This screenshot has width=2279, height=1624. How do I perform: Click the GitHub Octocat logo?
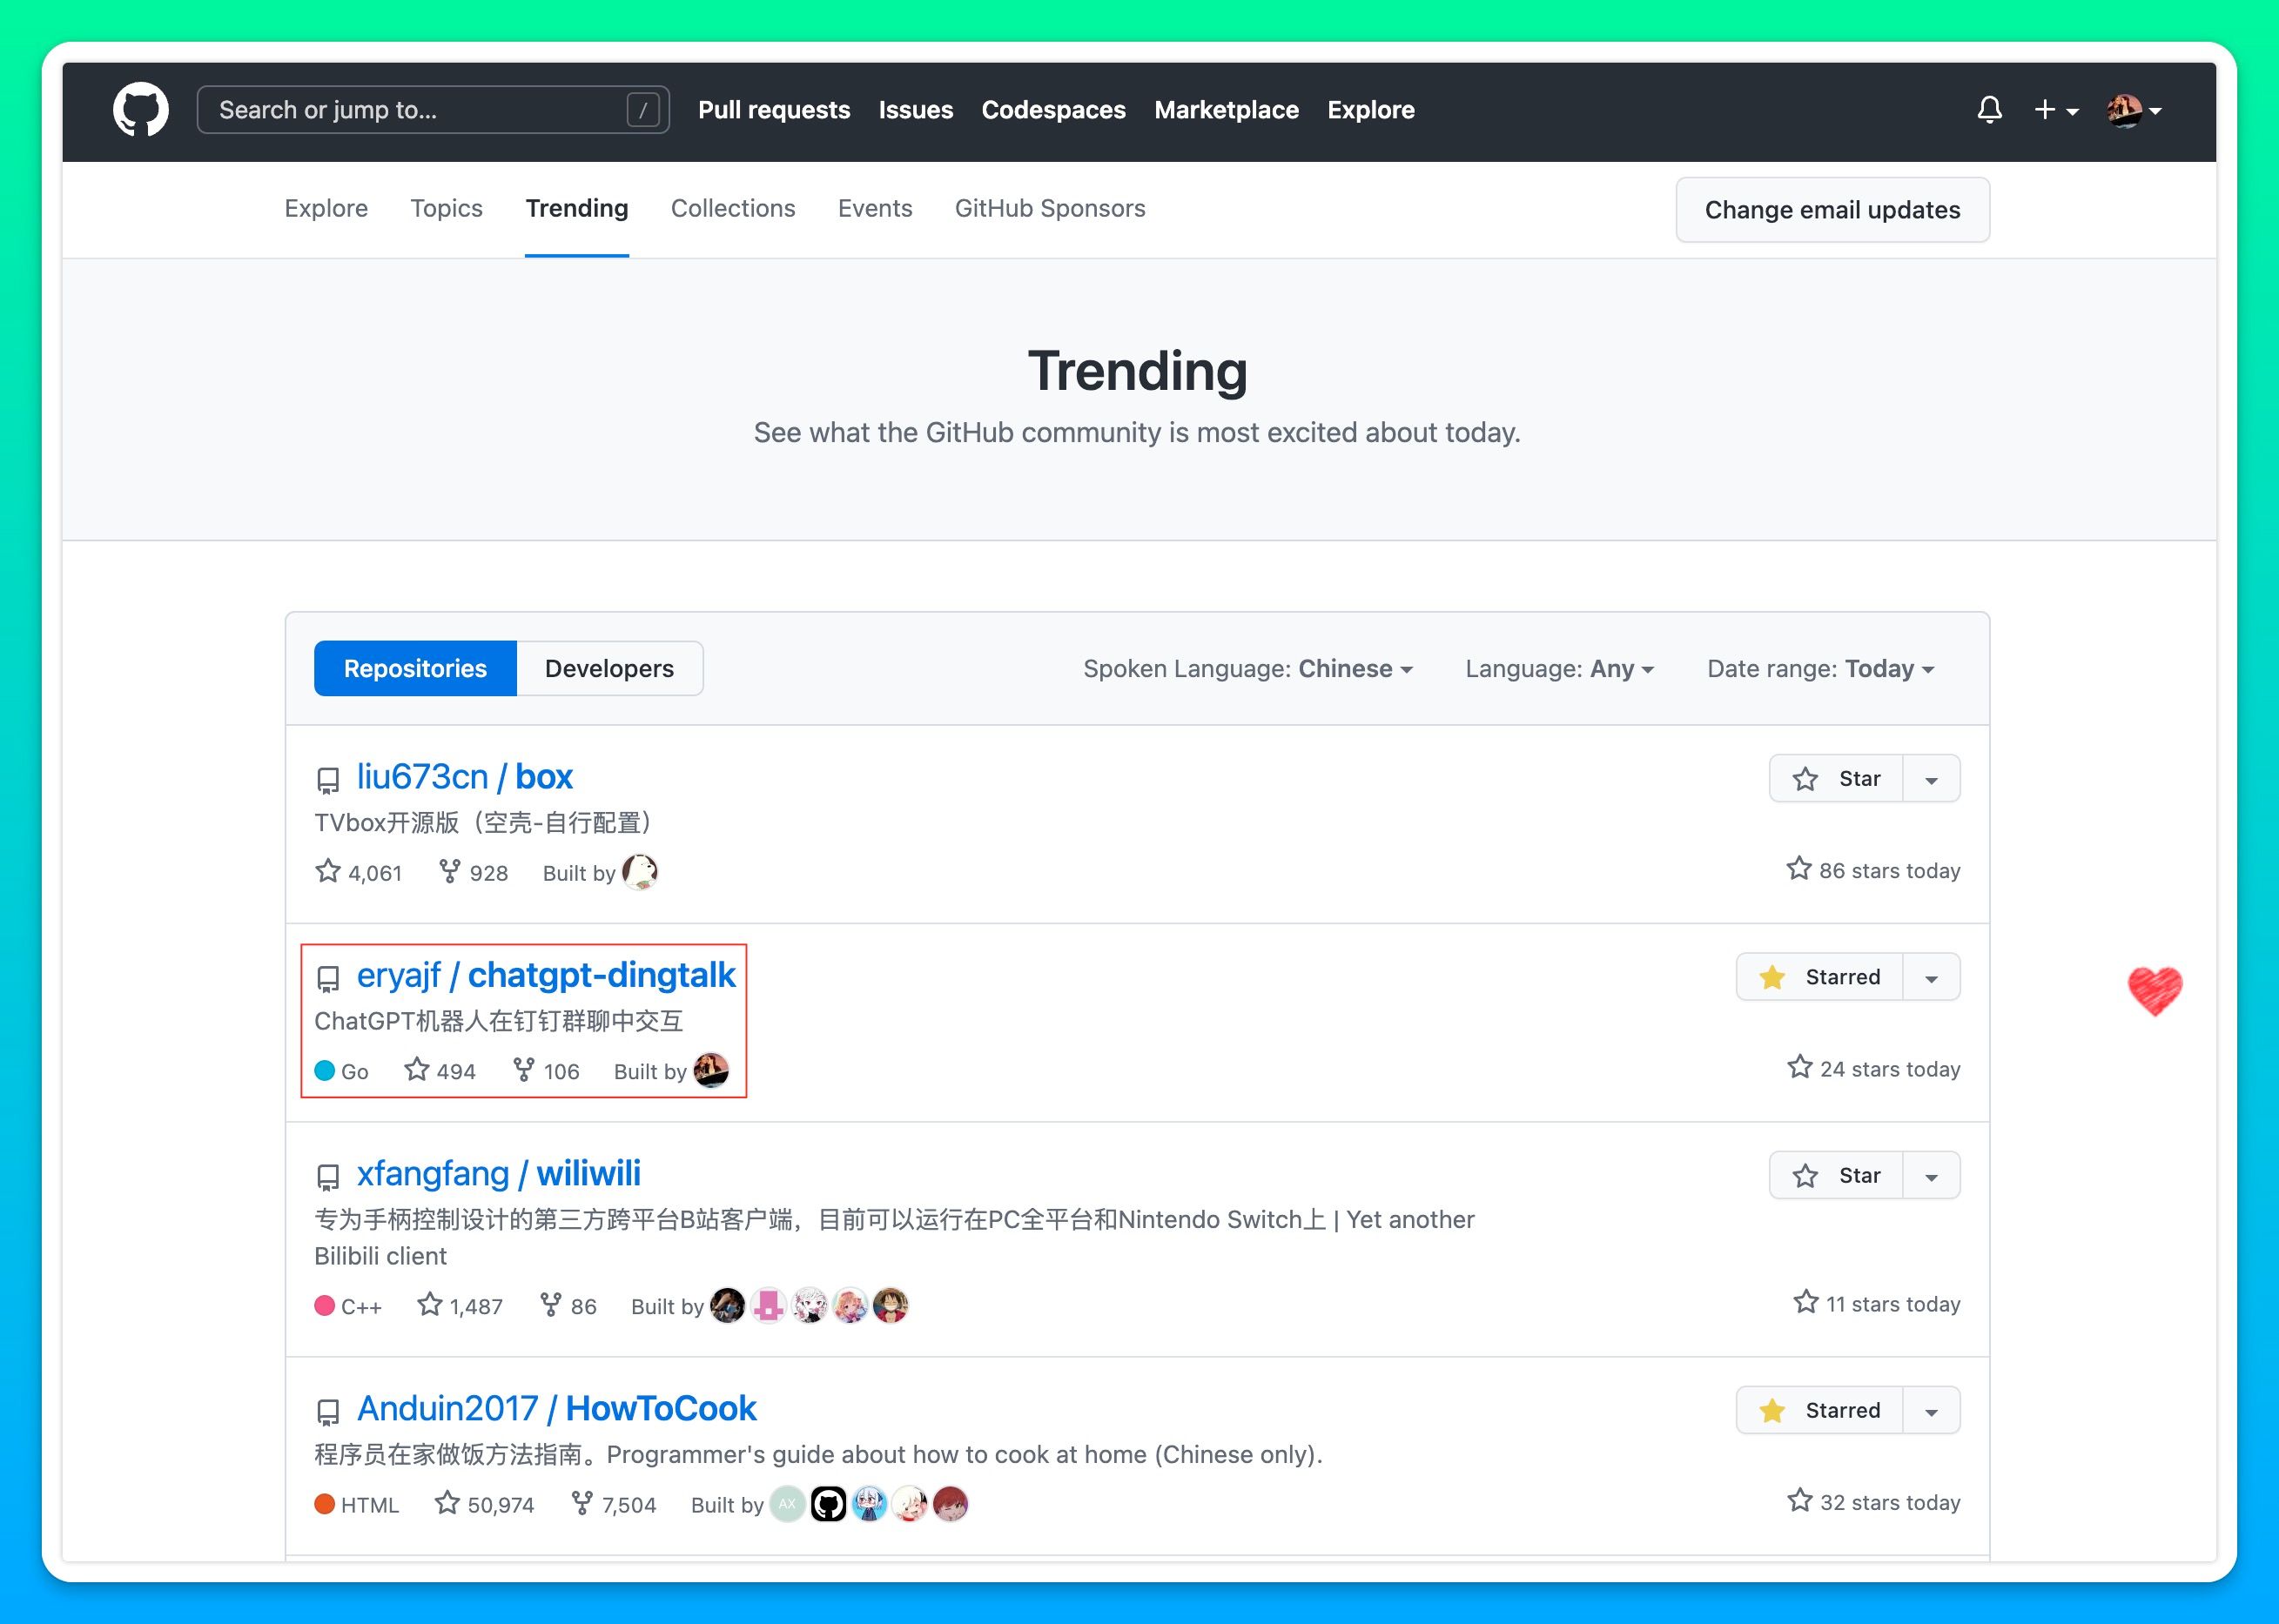140,110
